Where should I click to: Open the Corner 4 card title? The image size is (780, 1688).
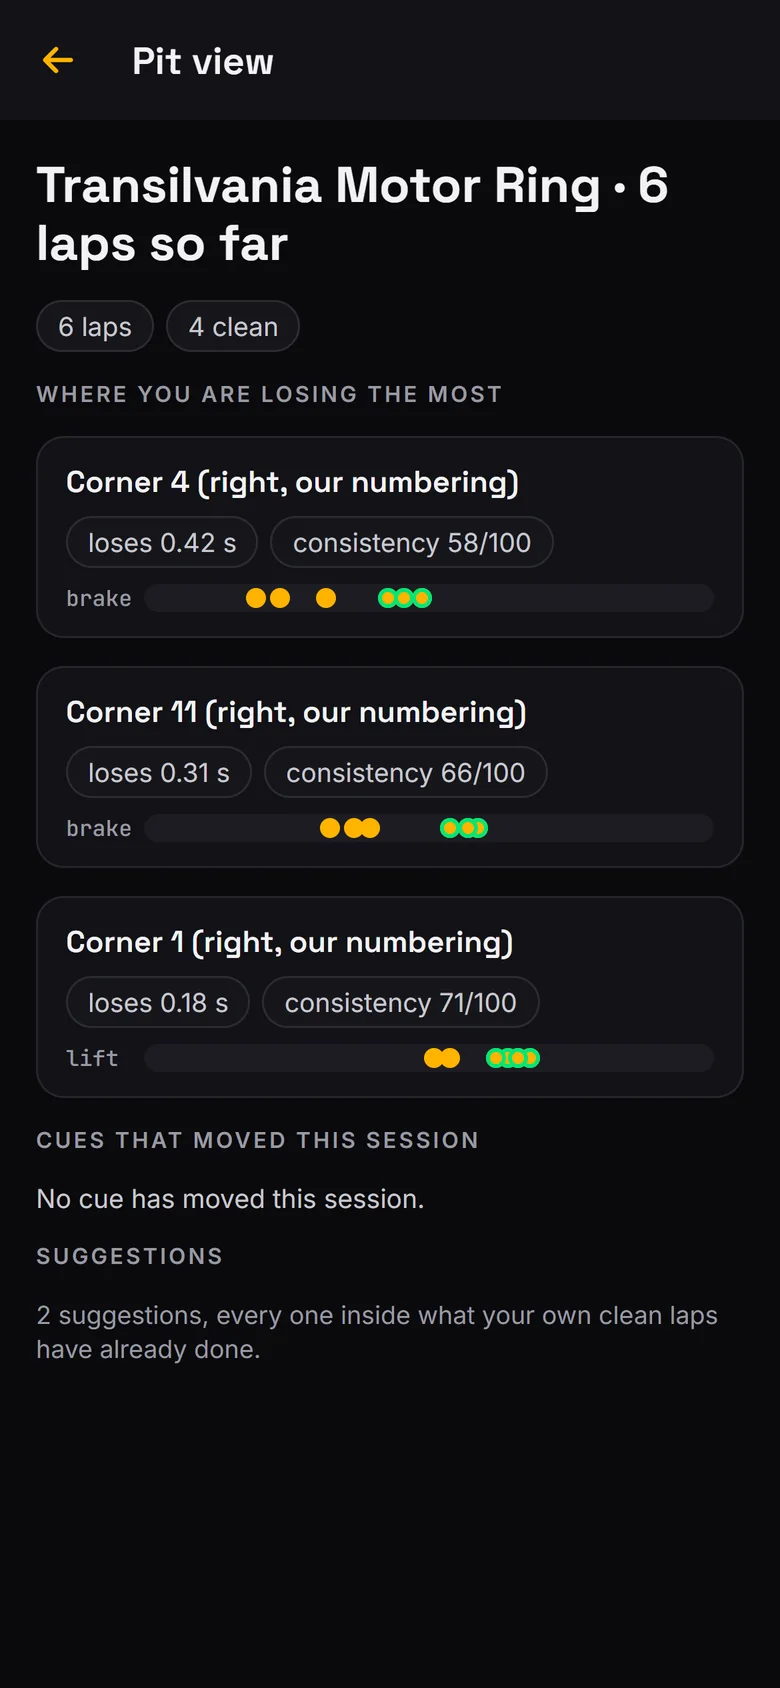coord(292,482)
